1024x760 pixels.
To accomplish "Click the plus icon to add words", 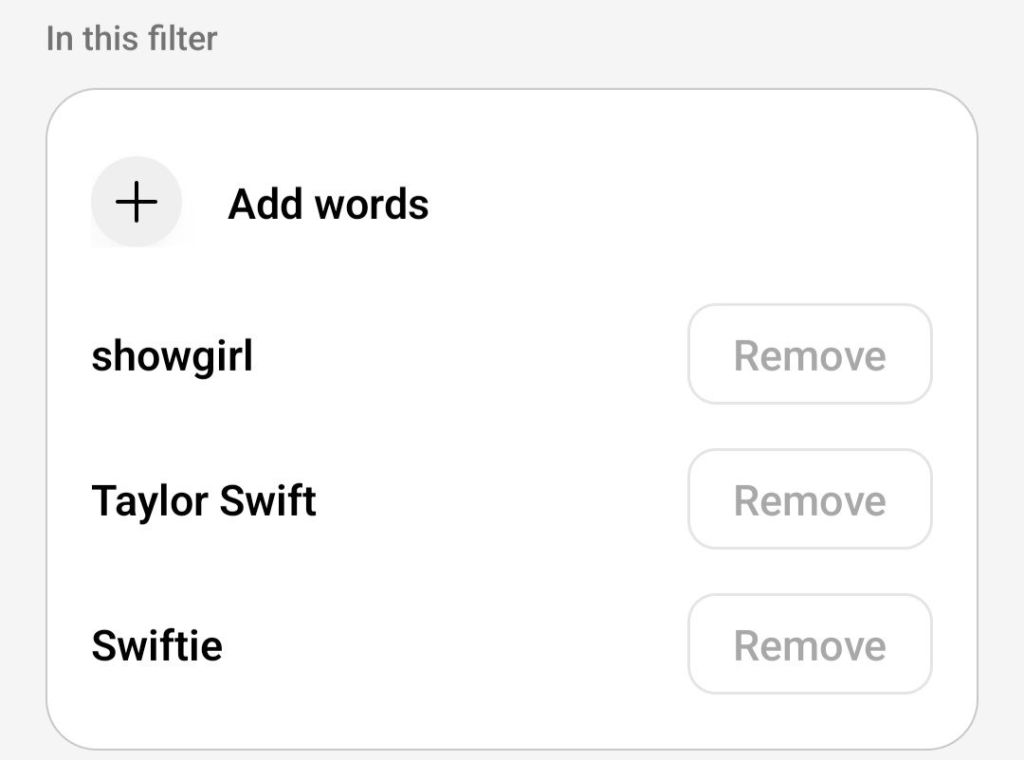I will (x=136, y=203).
